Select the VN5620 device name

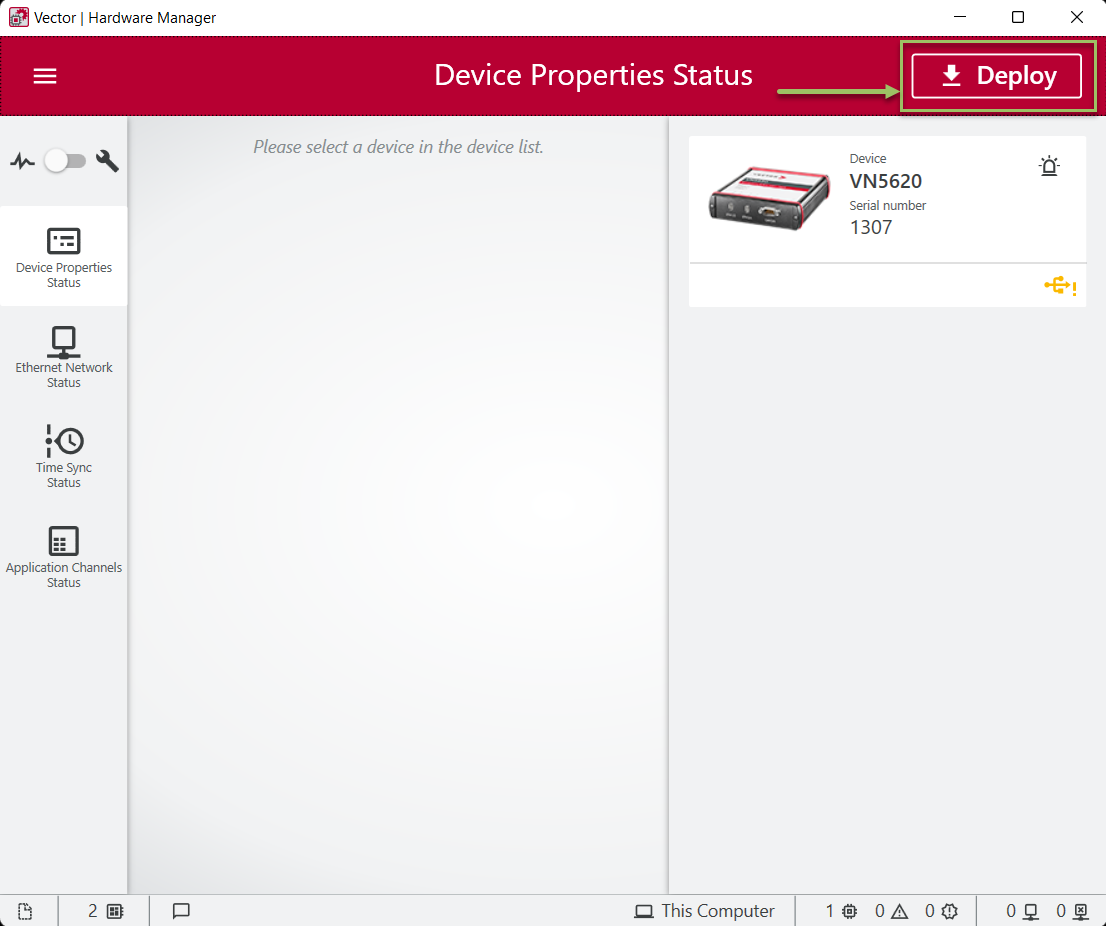[x=885, y=181]
